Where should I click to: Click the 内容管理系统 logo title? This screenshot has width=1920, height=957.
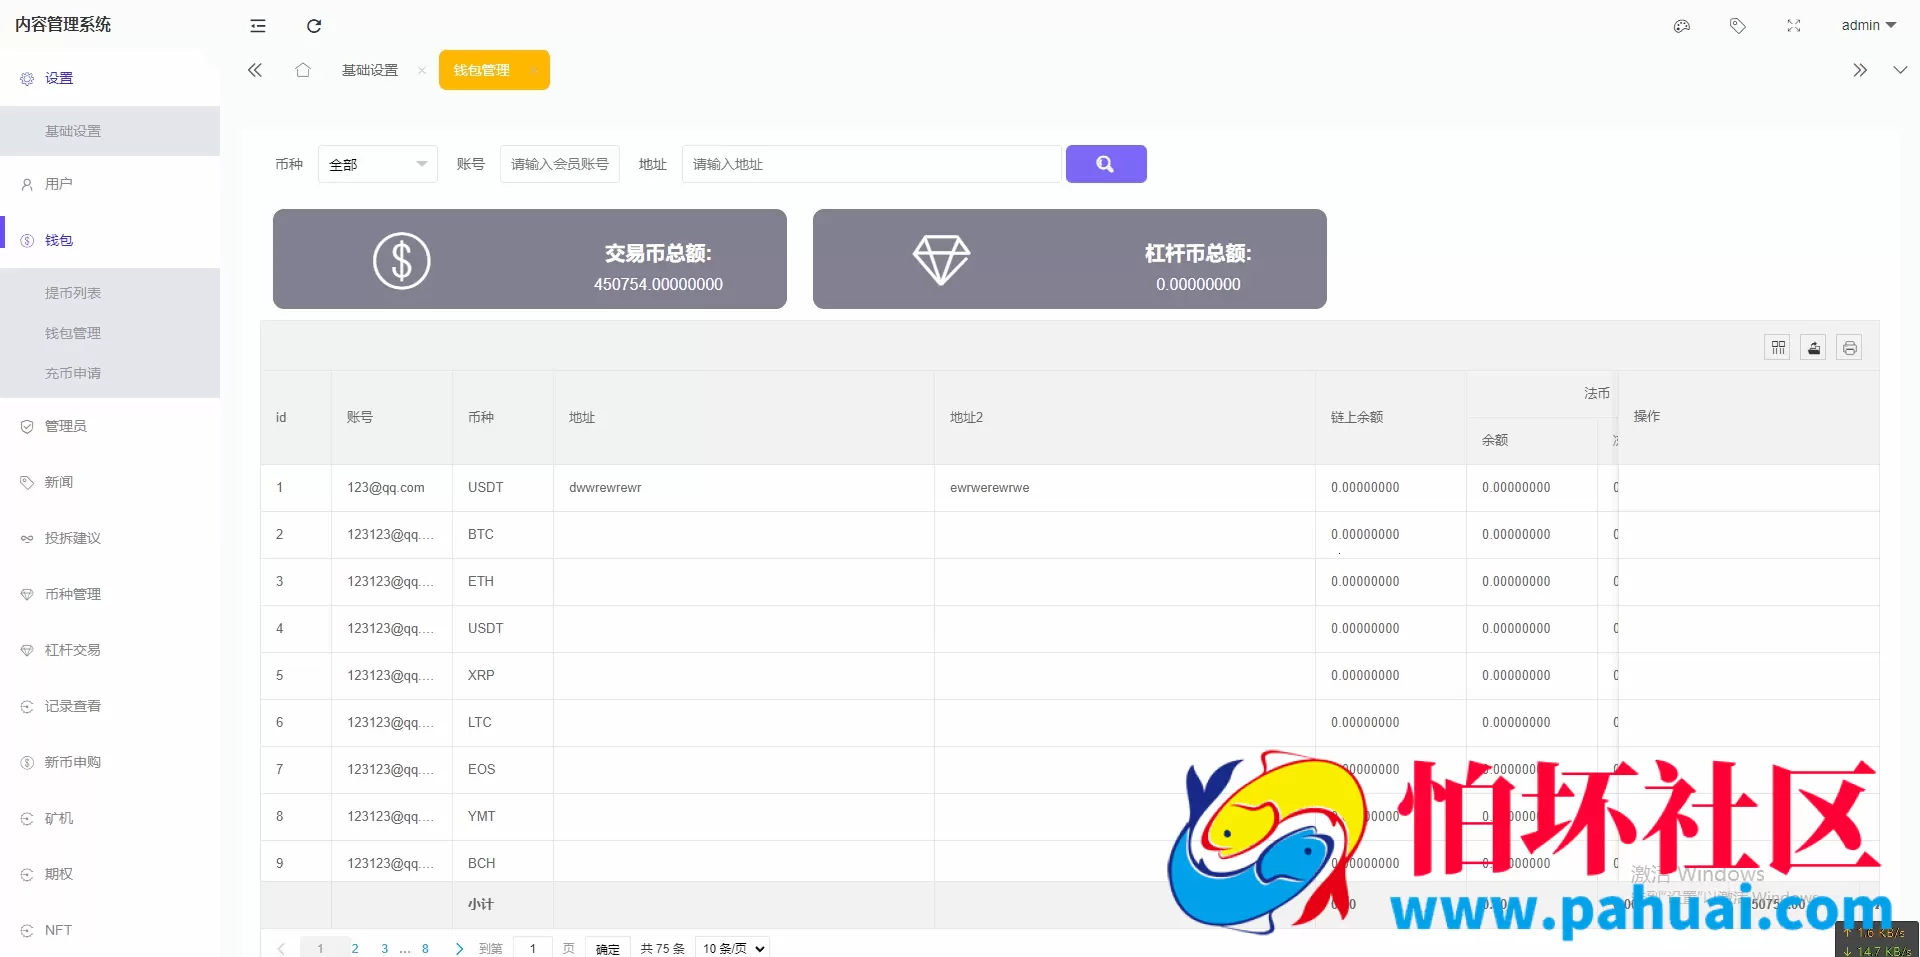click(63, 24)
